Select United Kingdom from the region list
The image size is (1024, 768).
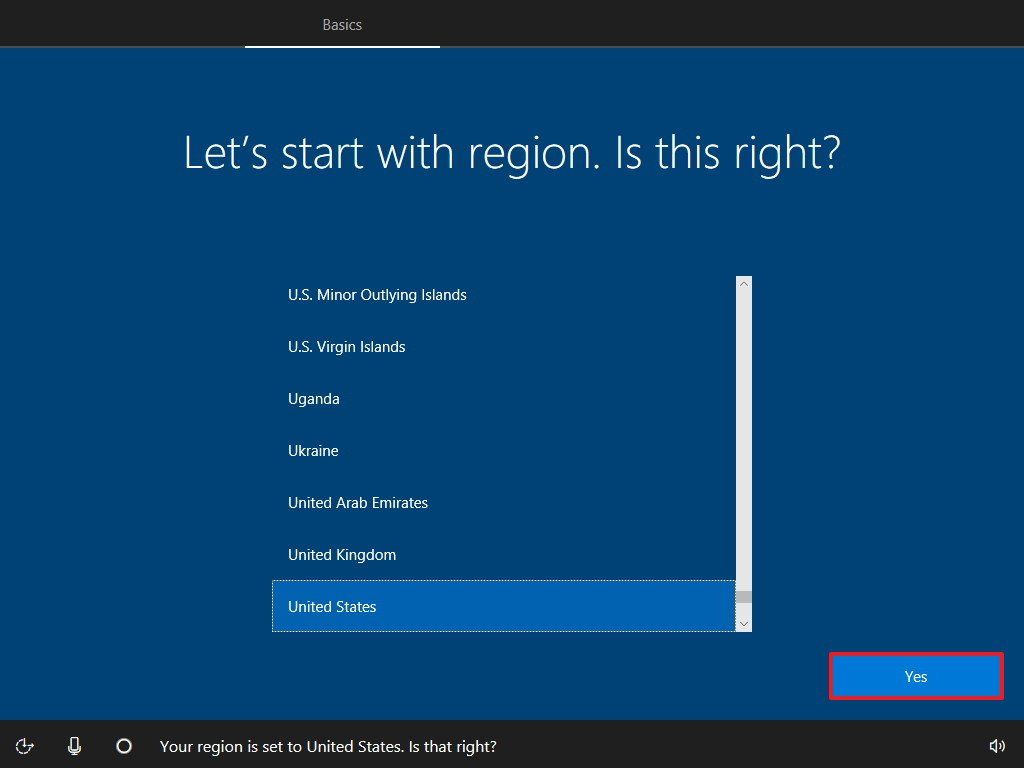click(x=340, y=554)
